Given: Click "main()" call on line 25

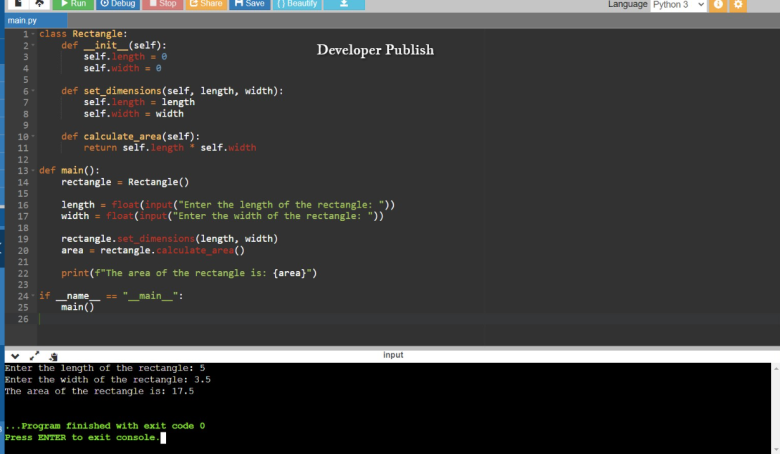Looking at the screenshot, I should click(78, 307).
